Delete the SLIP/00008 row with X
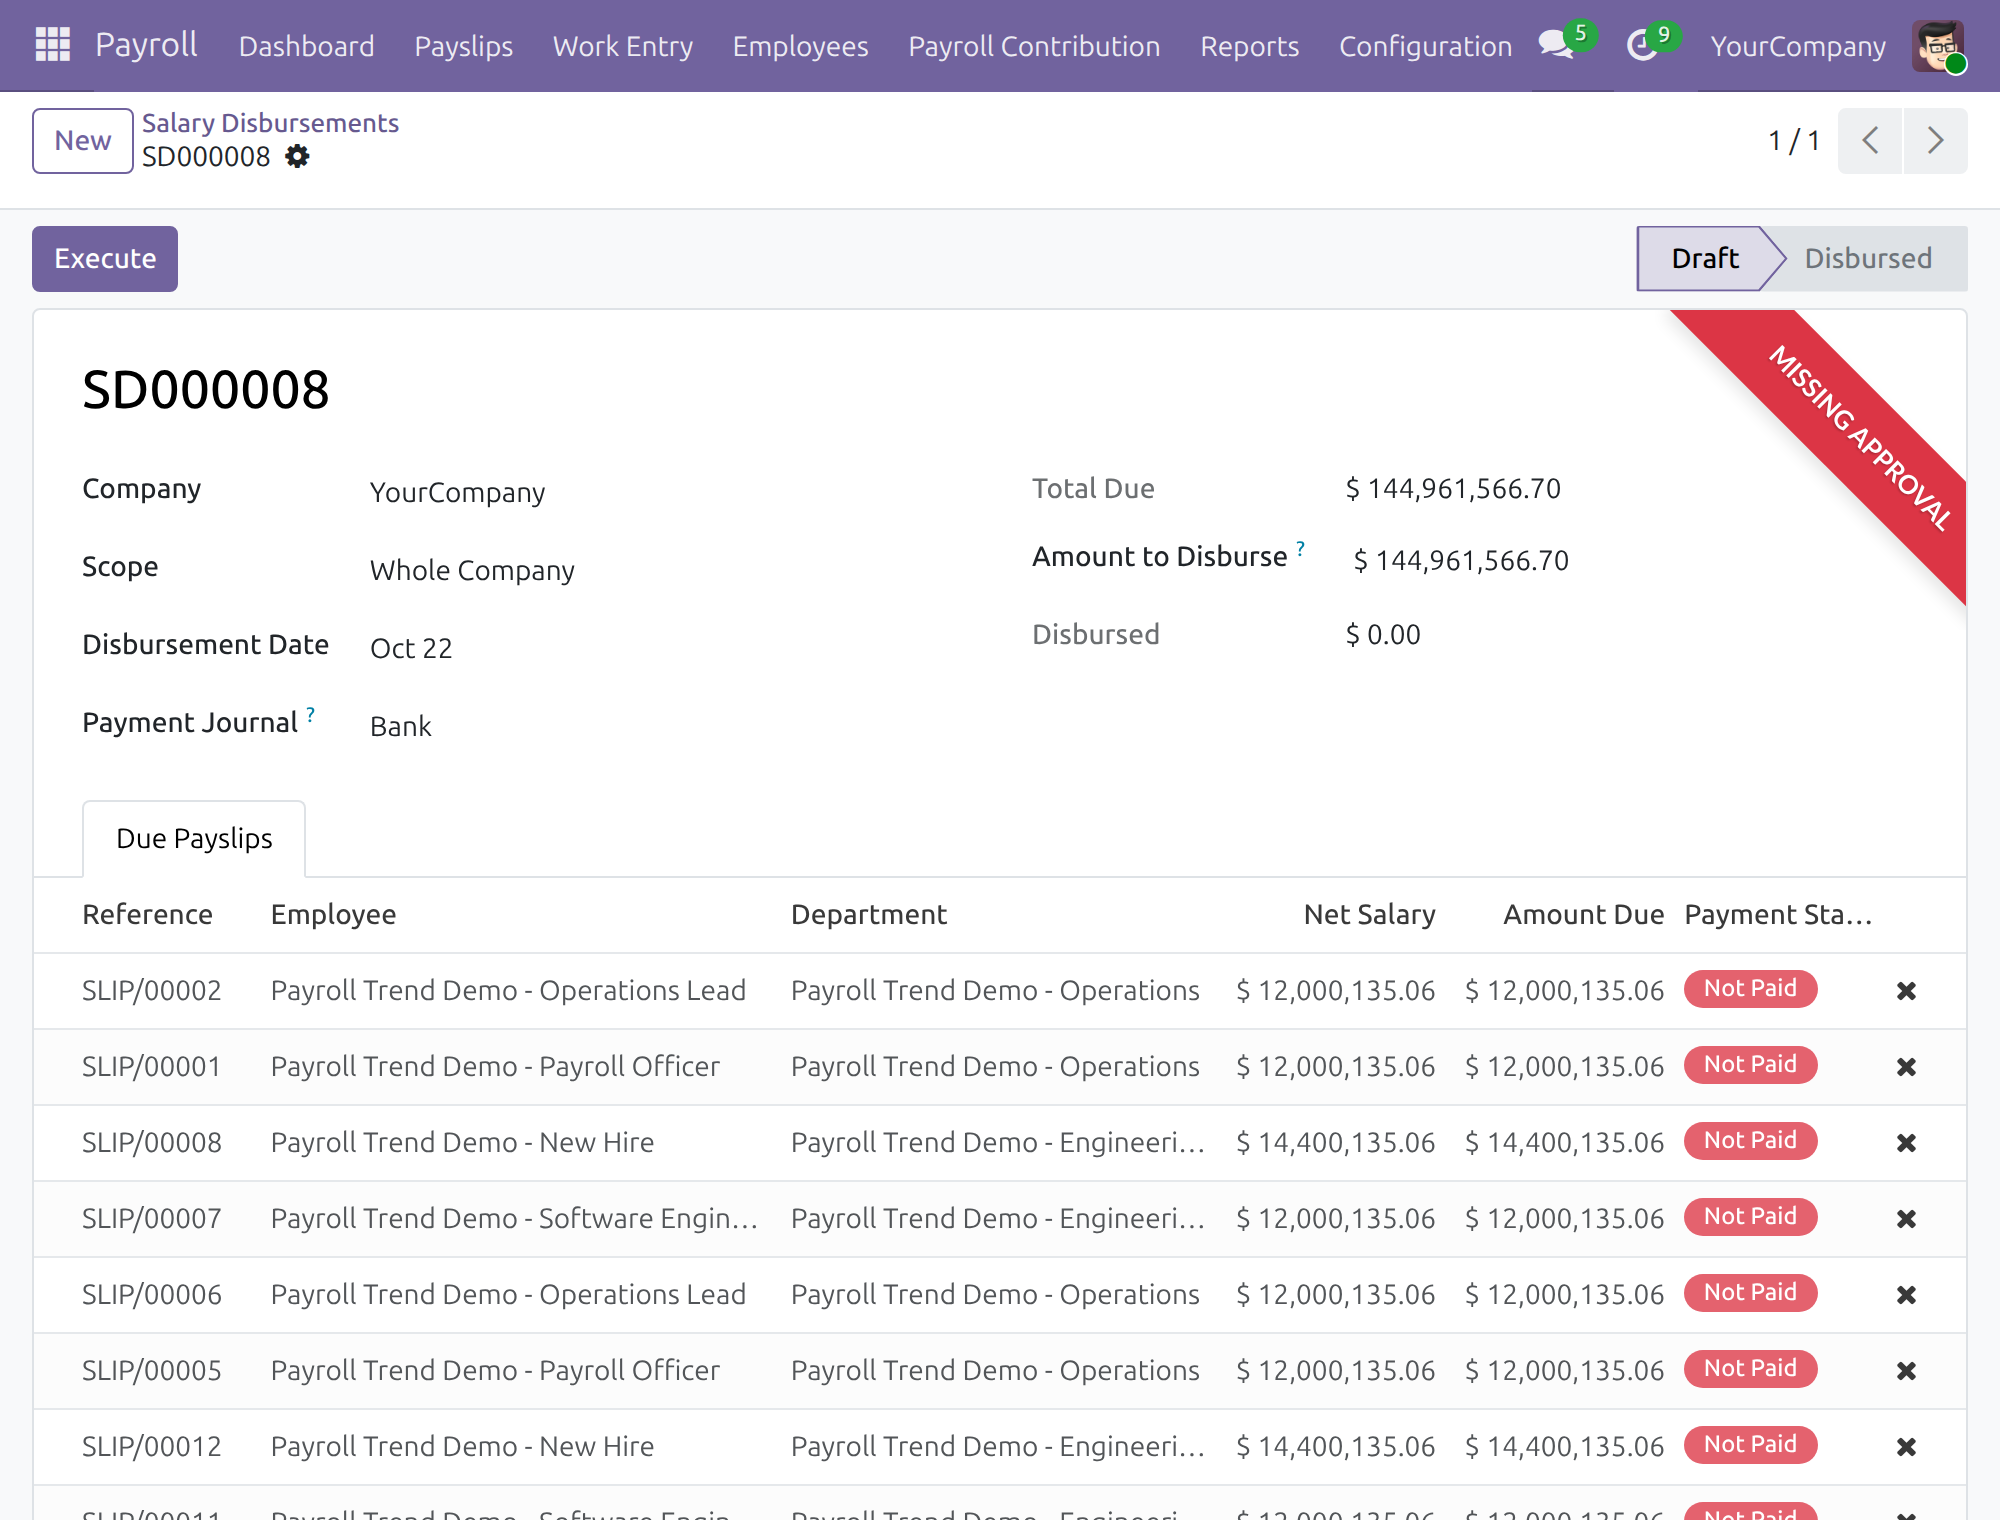This screenshot has width=2000, height=1520. (1906, 1143)
